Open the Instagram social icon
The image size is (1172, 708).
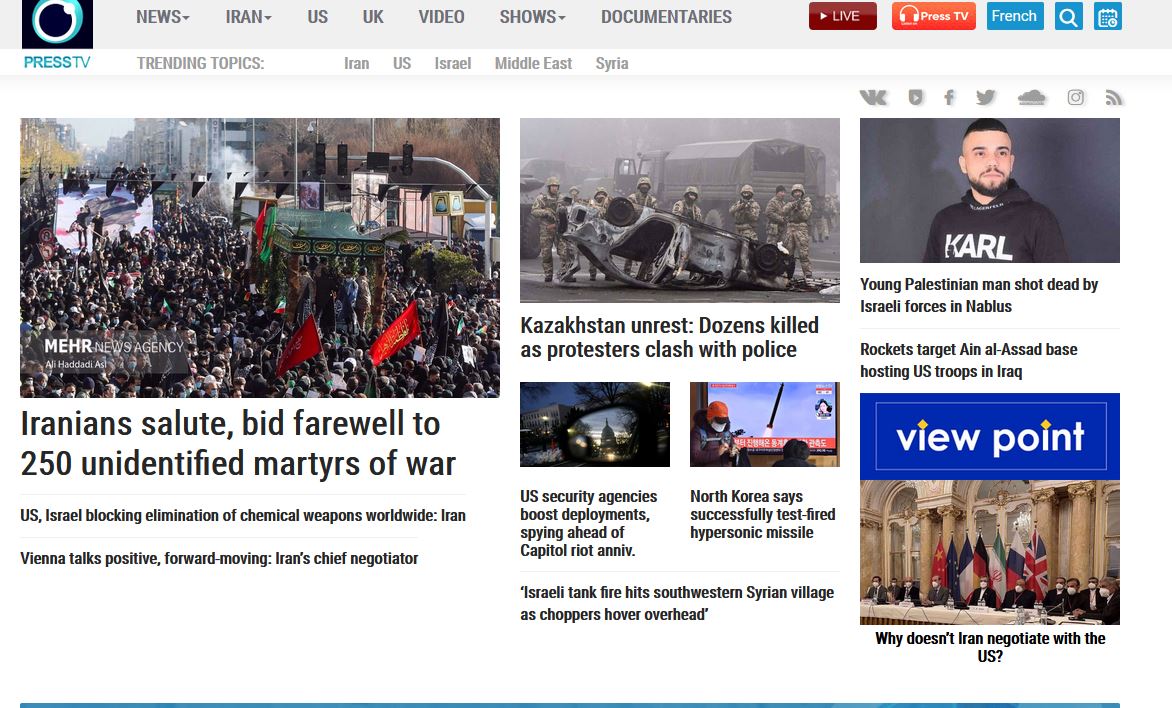[1076, 97]
